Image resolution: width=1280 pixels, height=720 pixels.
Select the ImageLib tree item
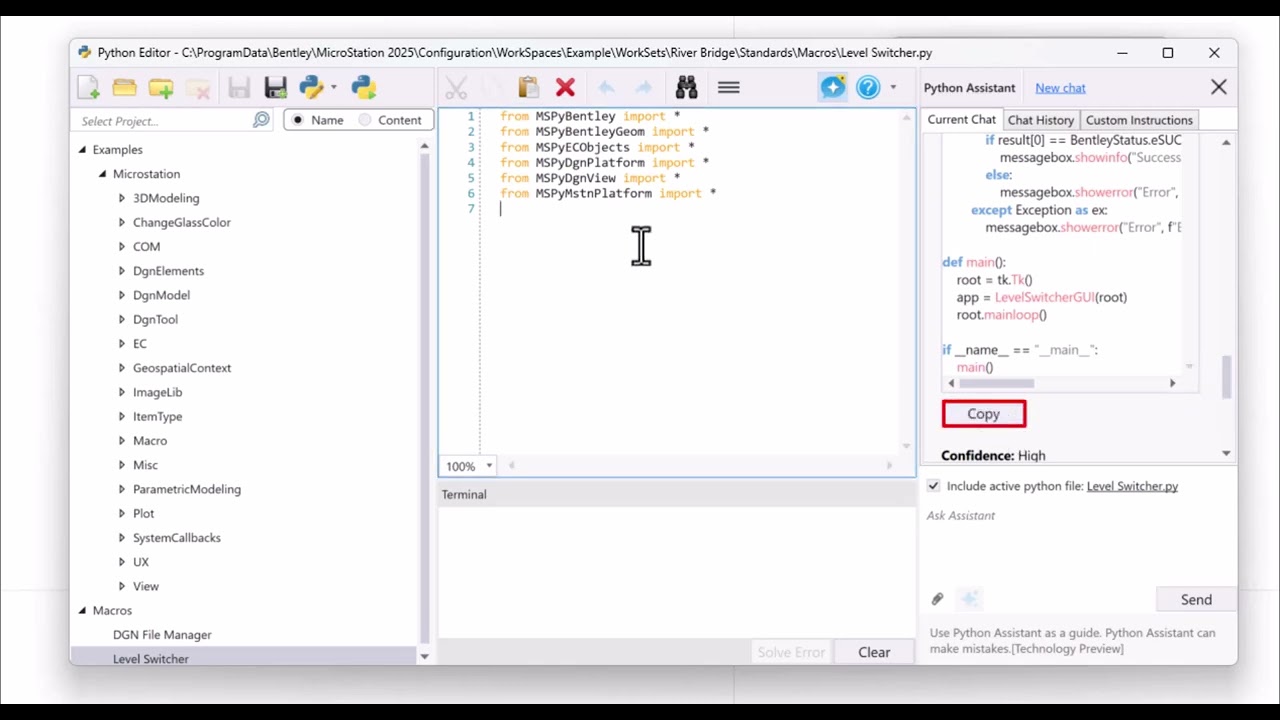(157, 392)
